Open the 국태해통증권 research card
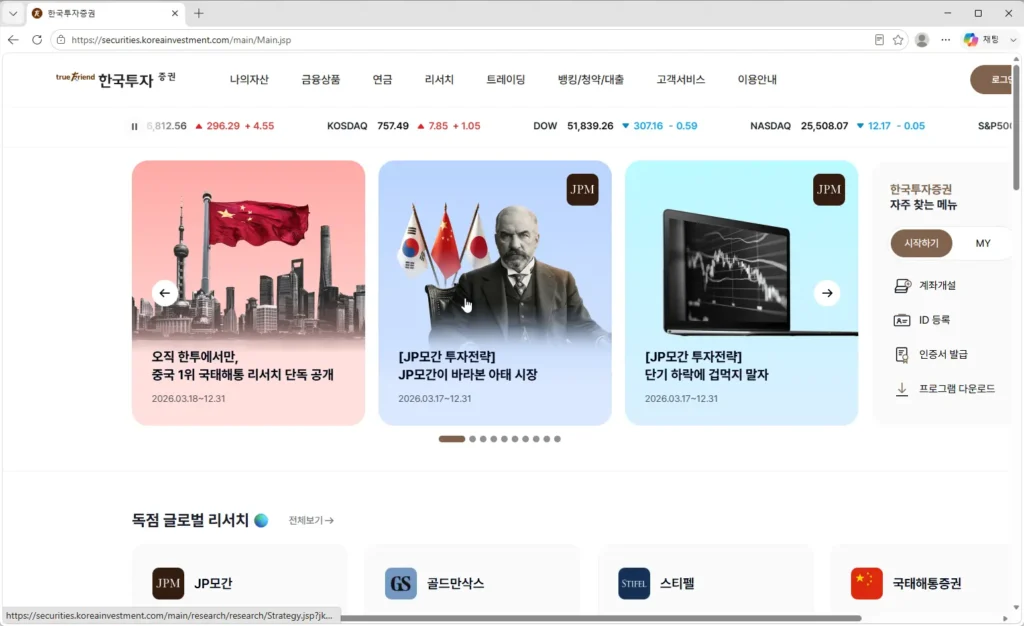 coord(921,580)
